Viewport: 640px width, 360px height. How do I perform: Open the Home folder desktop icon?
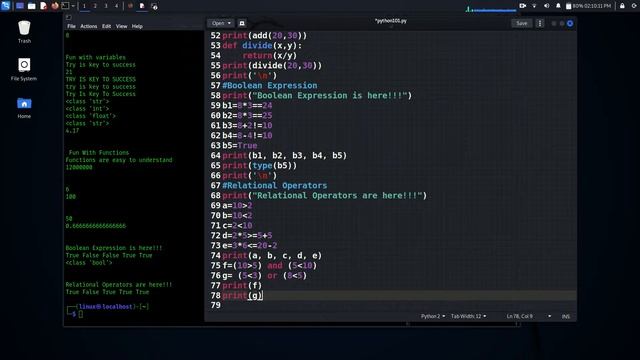(x=24, y=108)
